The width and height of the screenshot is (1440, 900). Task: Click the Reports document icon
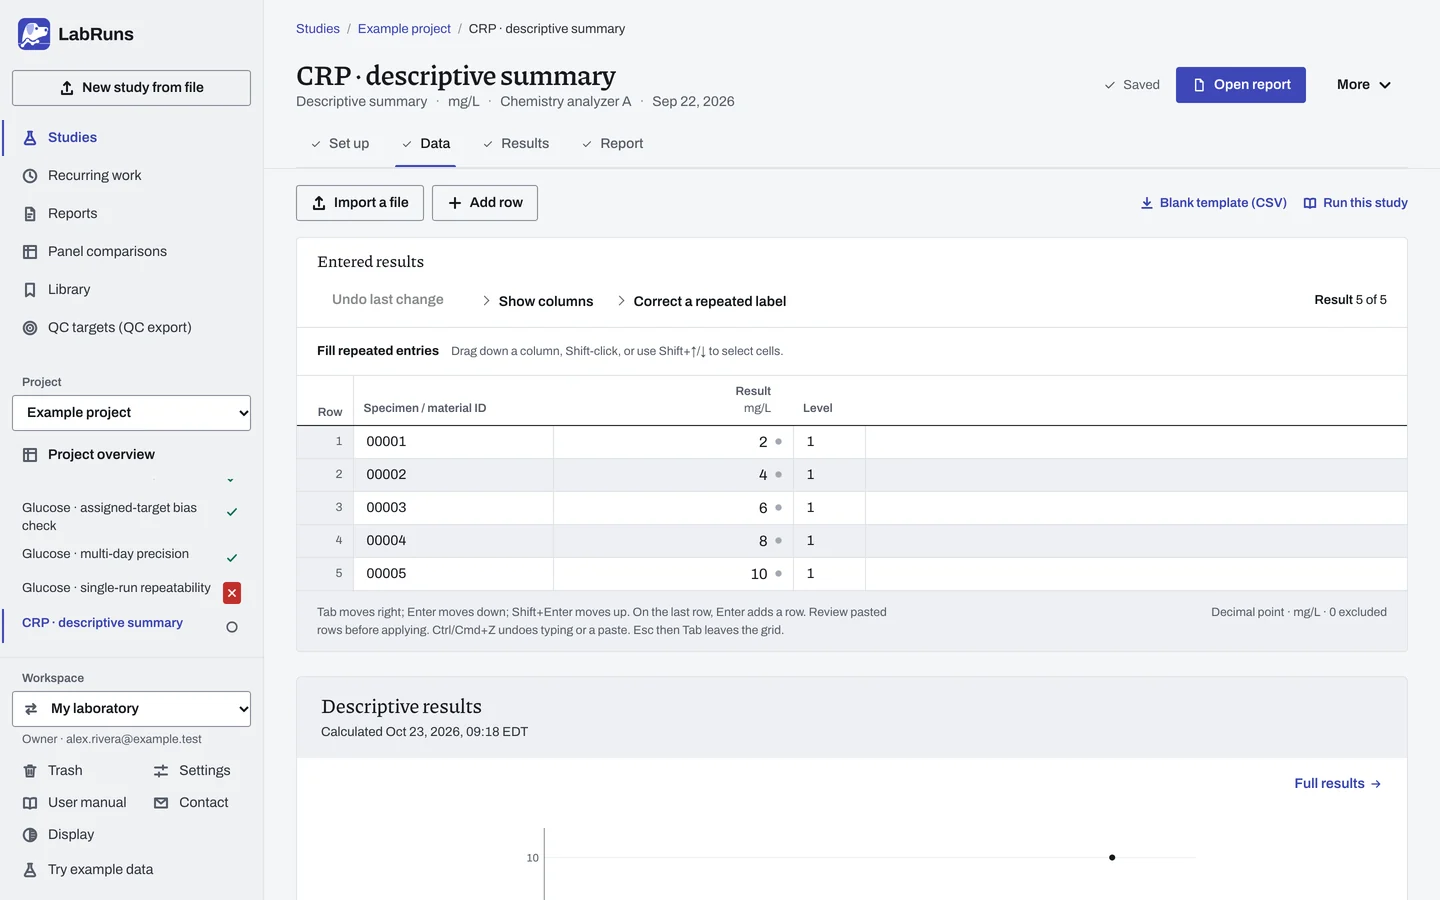coord(30,214)
